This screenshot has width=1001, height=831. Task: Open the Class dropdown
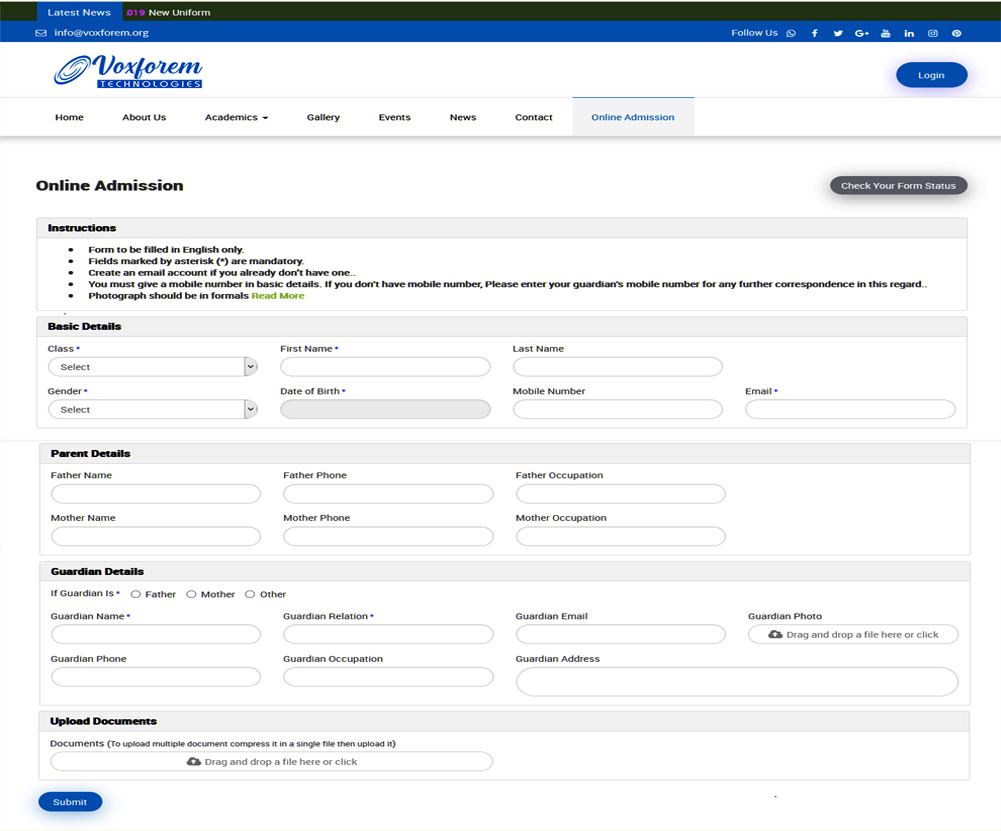click(x=152, y=367)
